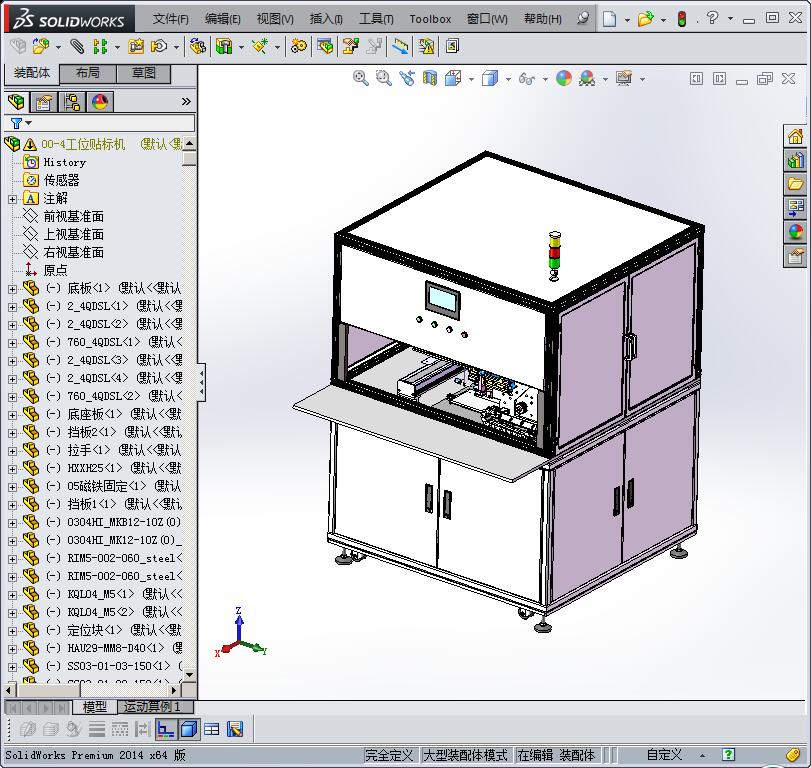Open the Apply Scene dropdown arrow
The image size is (811, 768).
[x=604, y=78]
